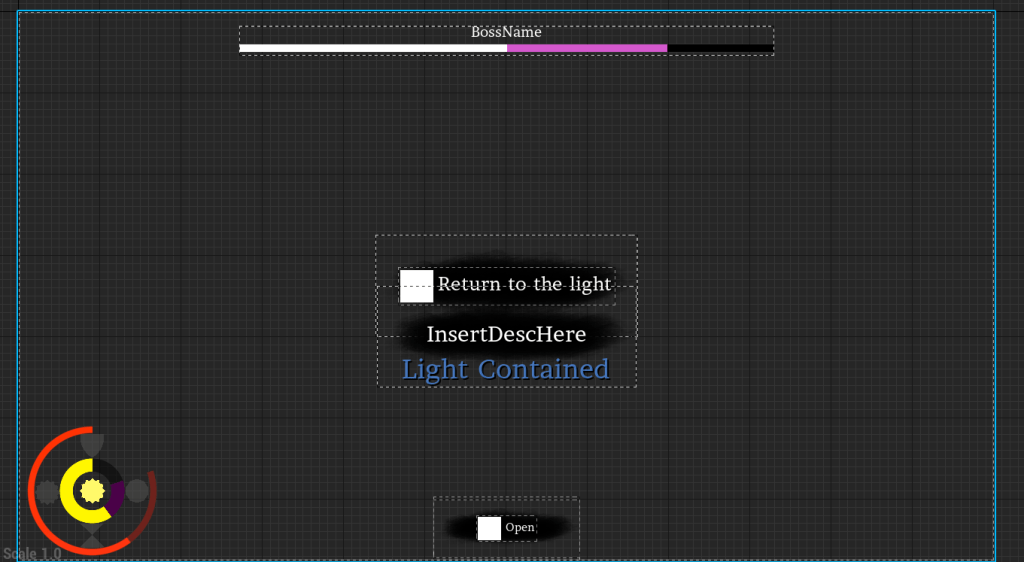Select the BossName text label
The width and height of the screenshot is (1024, 562).
point(506,33)
